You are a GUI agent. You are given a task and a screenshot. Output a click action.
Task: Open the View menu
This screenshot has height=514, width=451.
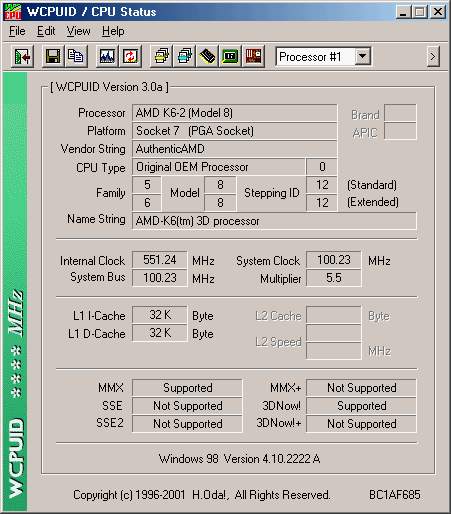[78, 31]
